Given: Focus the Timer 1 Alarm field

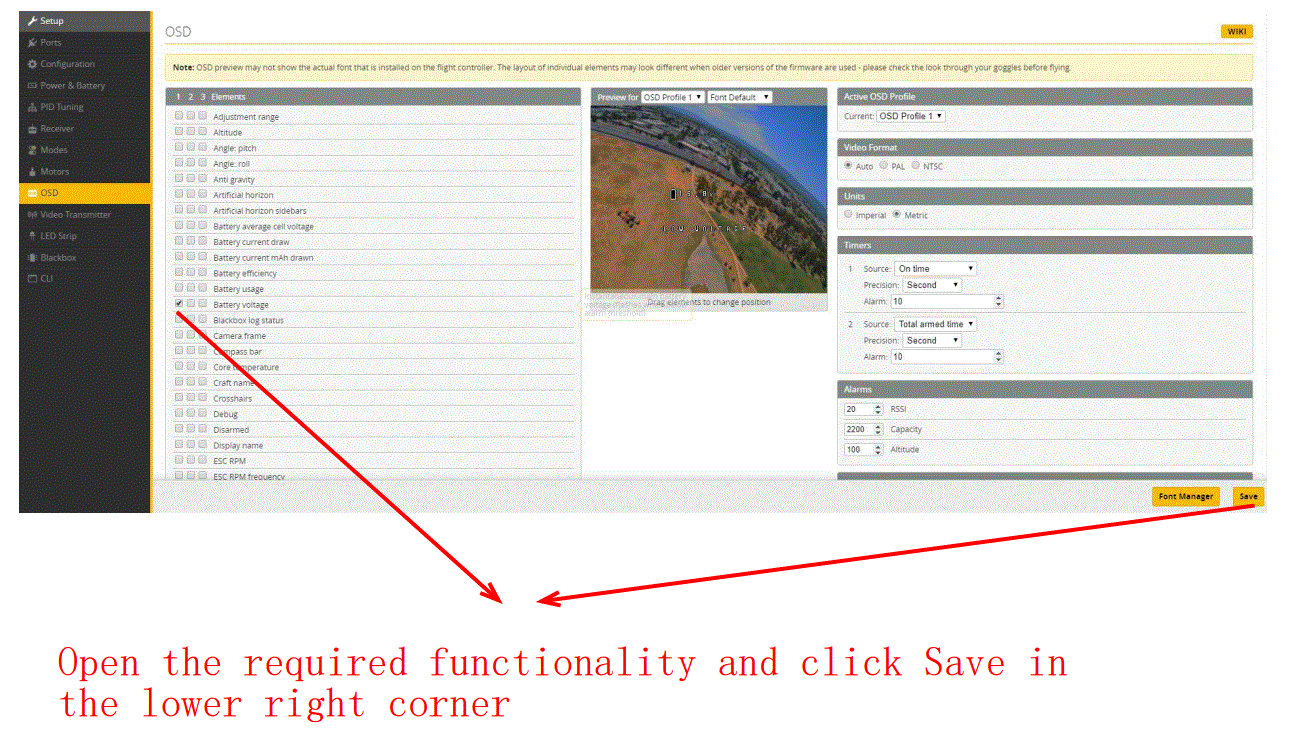Looking at the screenshot, I should point(947,301).
